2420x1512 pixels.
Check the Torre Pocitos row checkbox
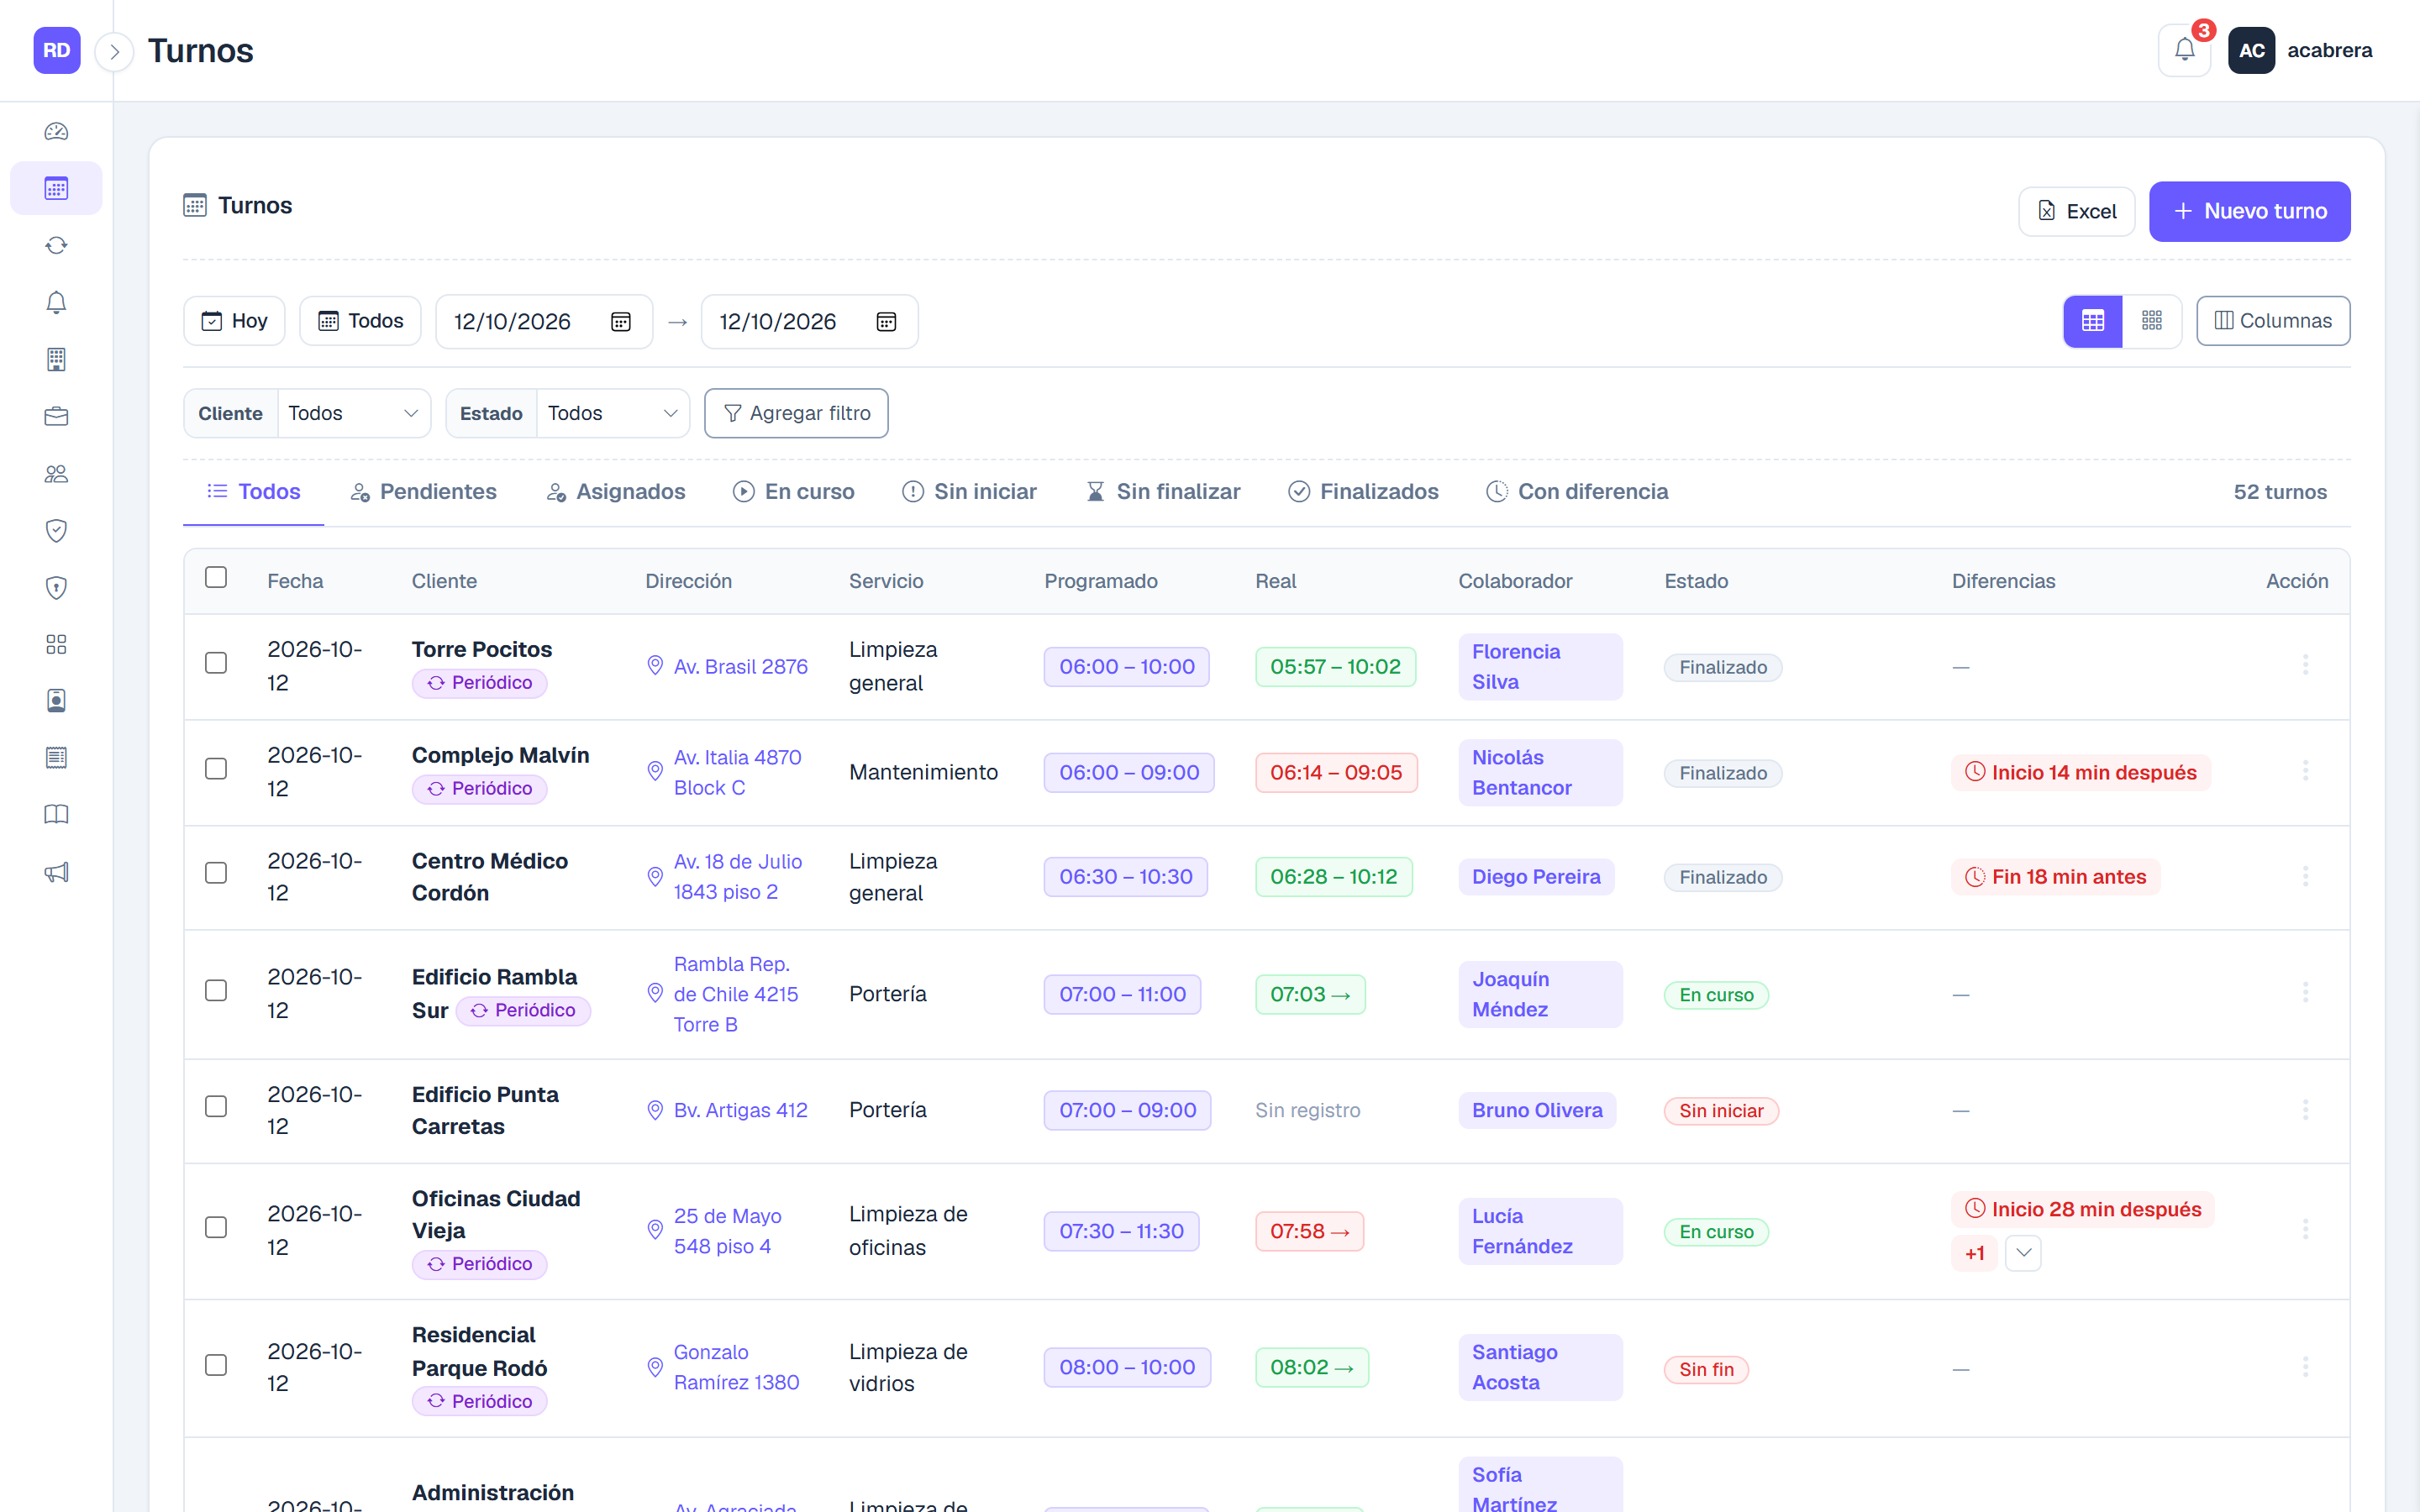216,663
